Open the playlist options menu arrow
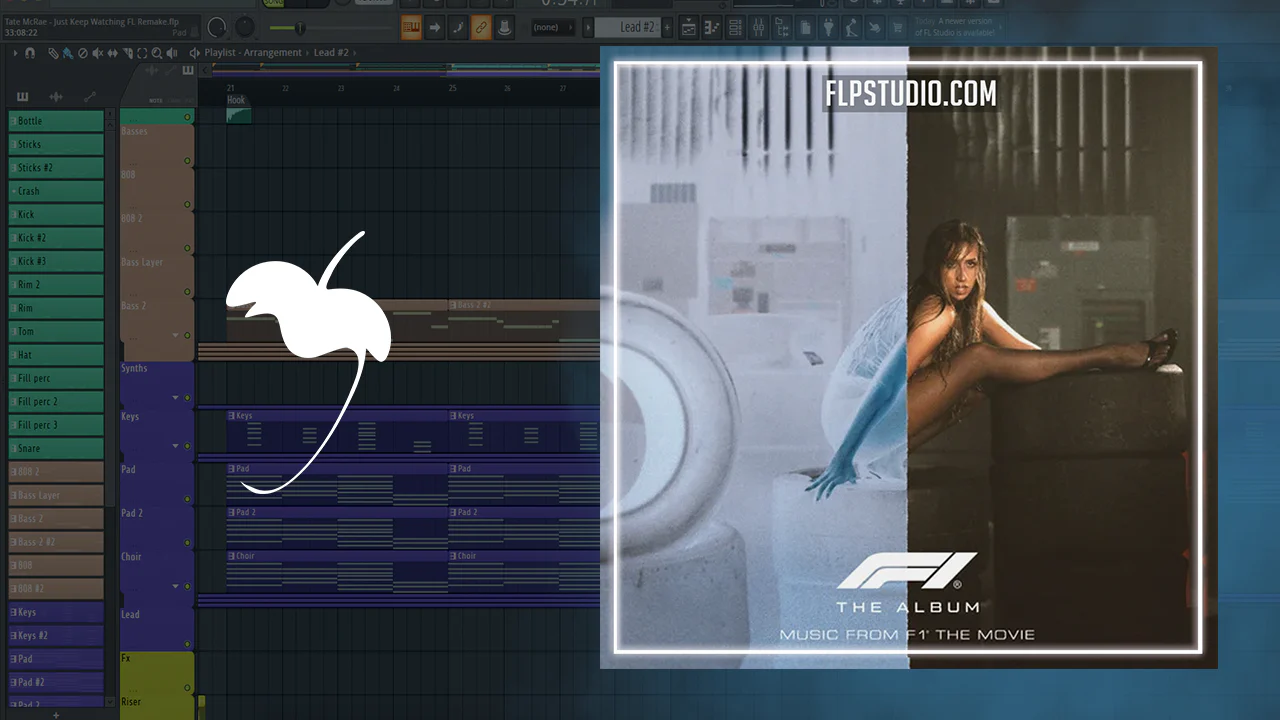The height and width of the screenshot is (720, 1280). tap(16, 52)
